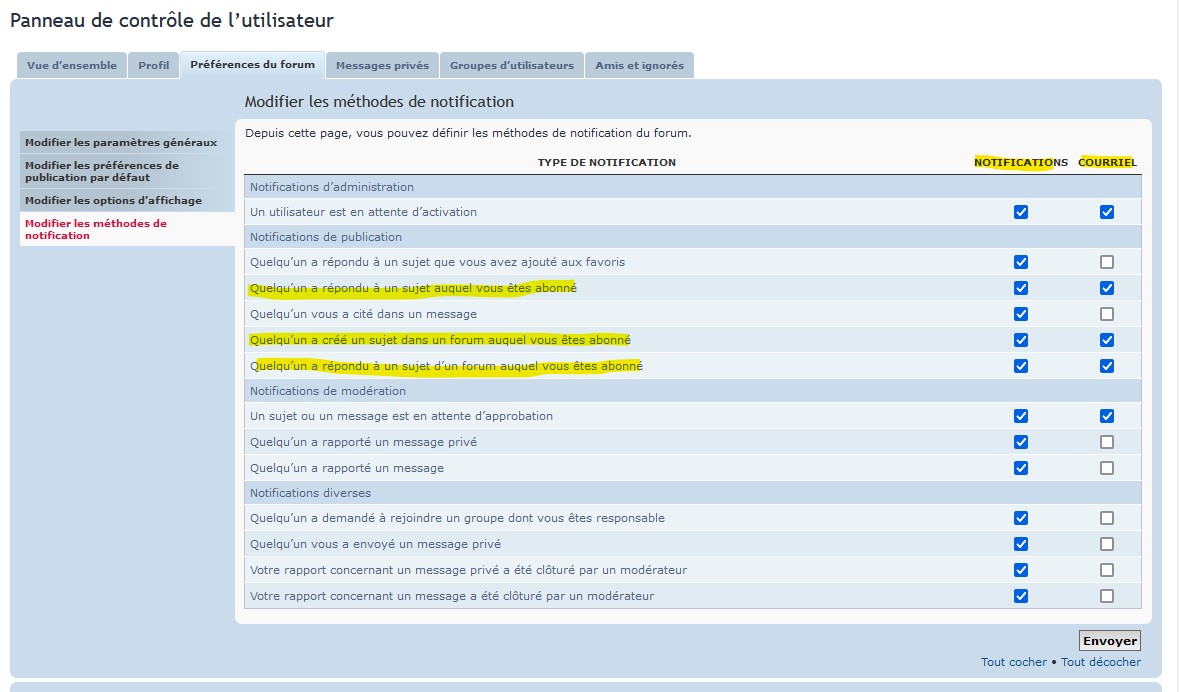The image size is (1179, 692).
Task: Open the Messages privés tab
Action: [x=382, y=66]
